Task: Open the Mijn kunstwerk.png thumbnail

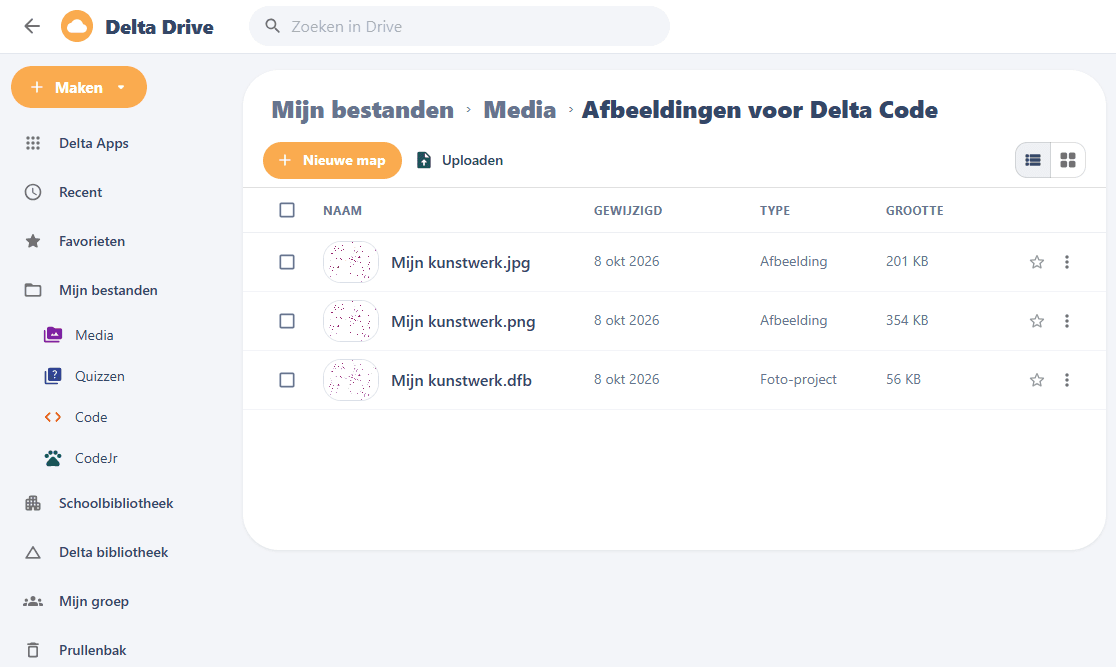Action: 351,321
